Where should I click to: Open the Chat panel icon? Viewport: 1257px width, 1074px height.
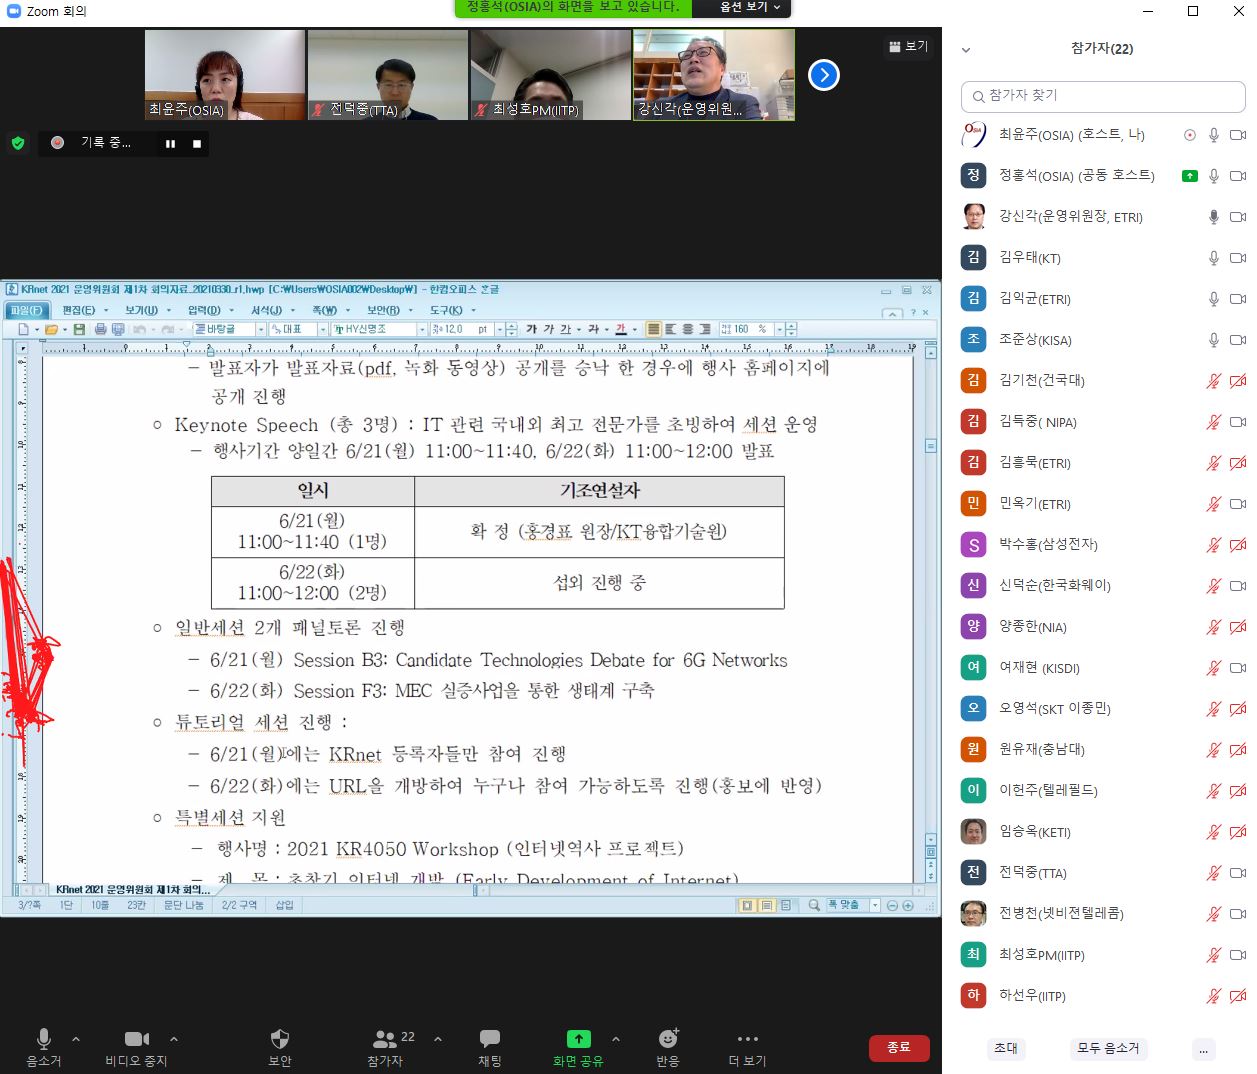point(489,1040)
